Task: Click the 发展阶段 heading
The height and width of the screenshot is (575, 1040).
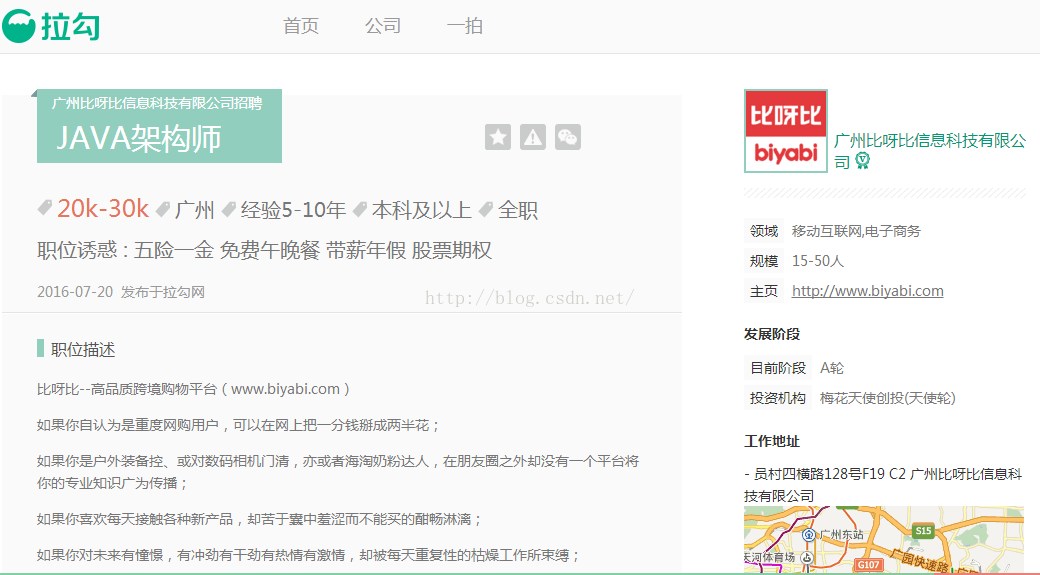Action: pyautogui.click(x=772, y=334)
